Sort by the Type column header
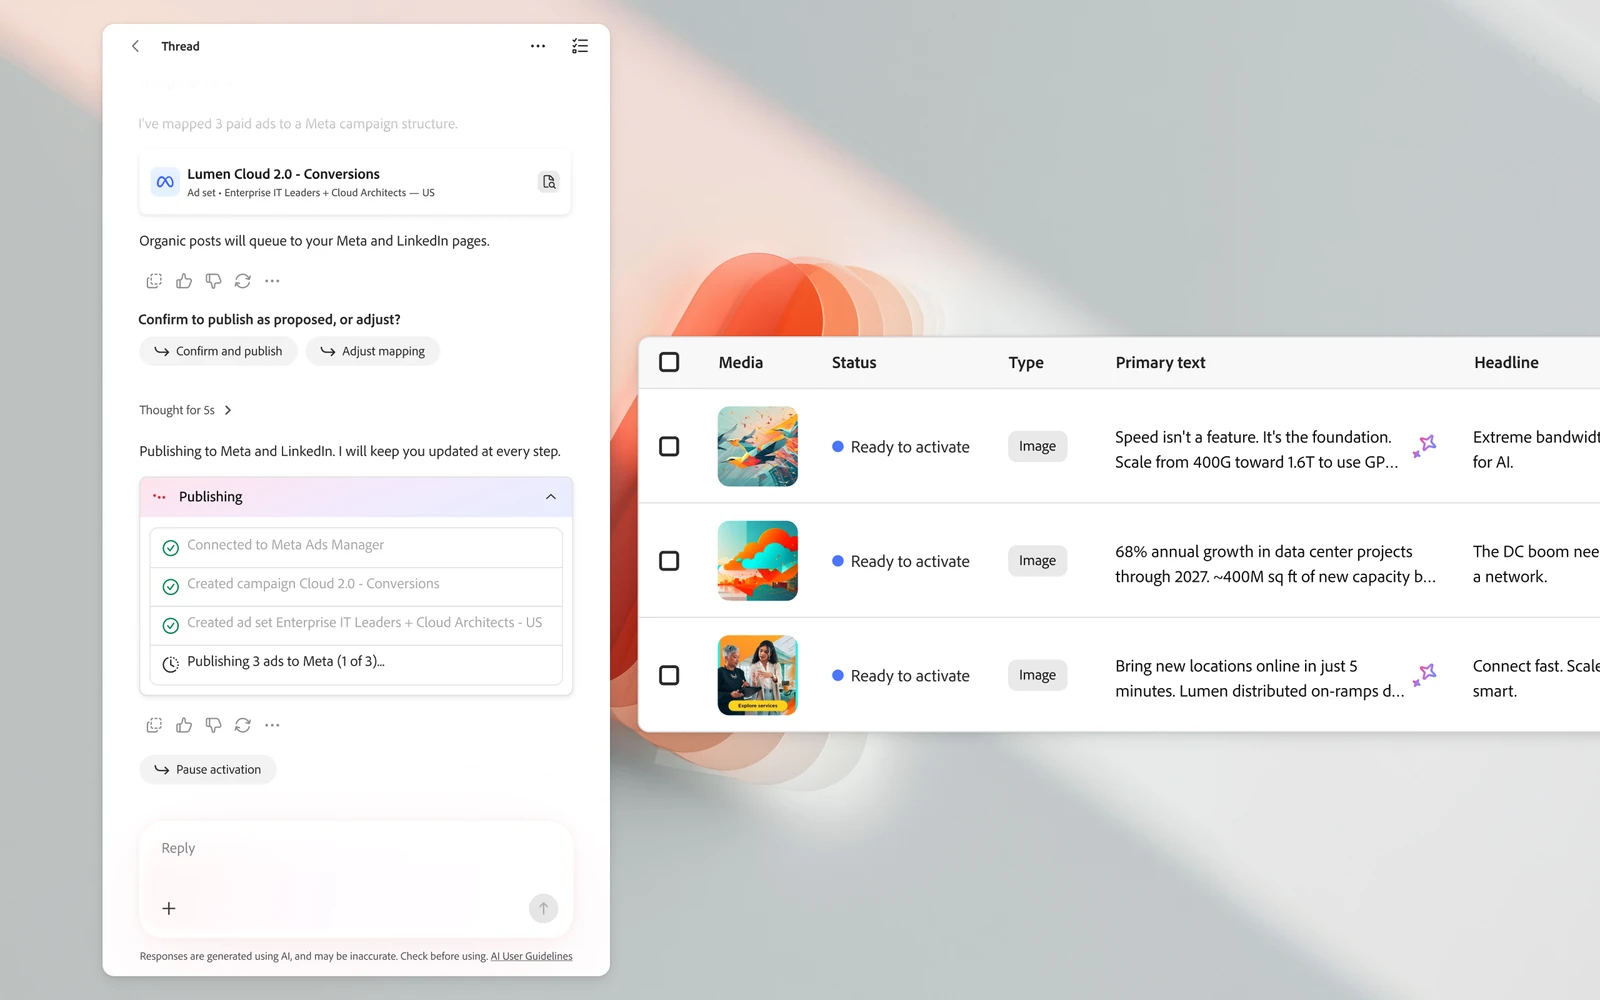The height and width of the screenshot is (1000, 1600). point(1026,362)
